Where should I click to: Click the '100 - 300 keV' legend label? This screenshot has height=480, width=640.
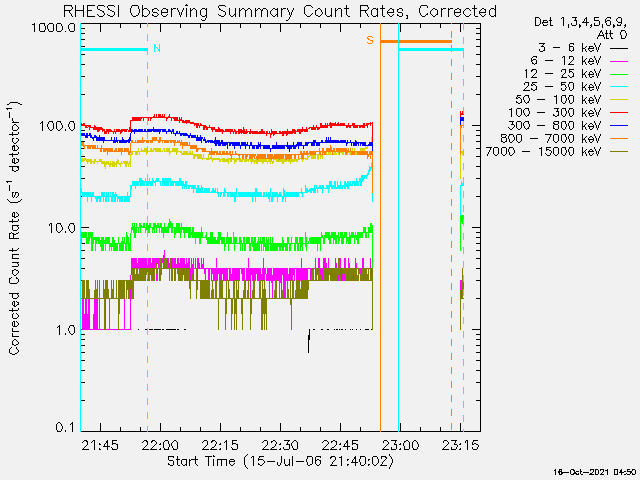(555, 113)
